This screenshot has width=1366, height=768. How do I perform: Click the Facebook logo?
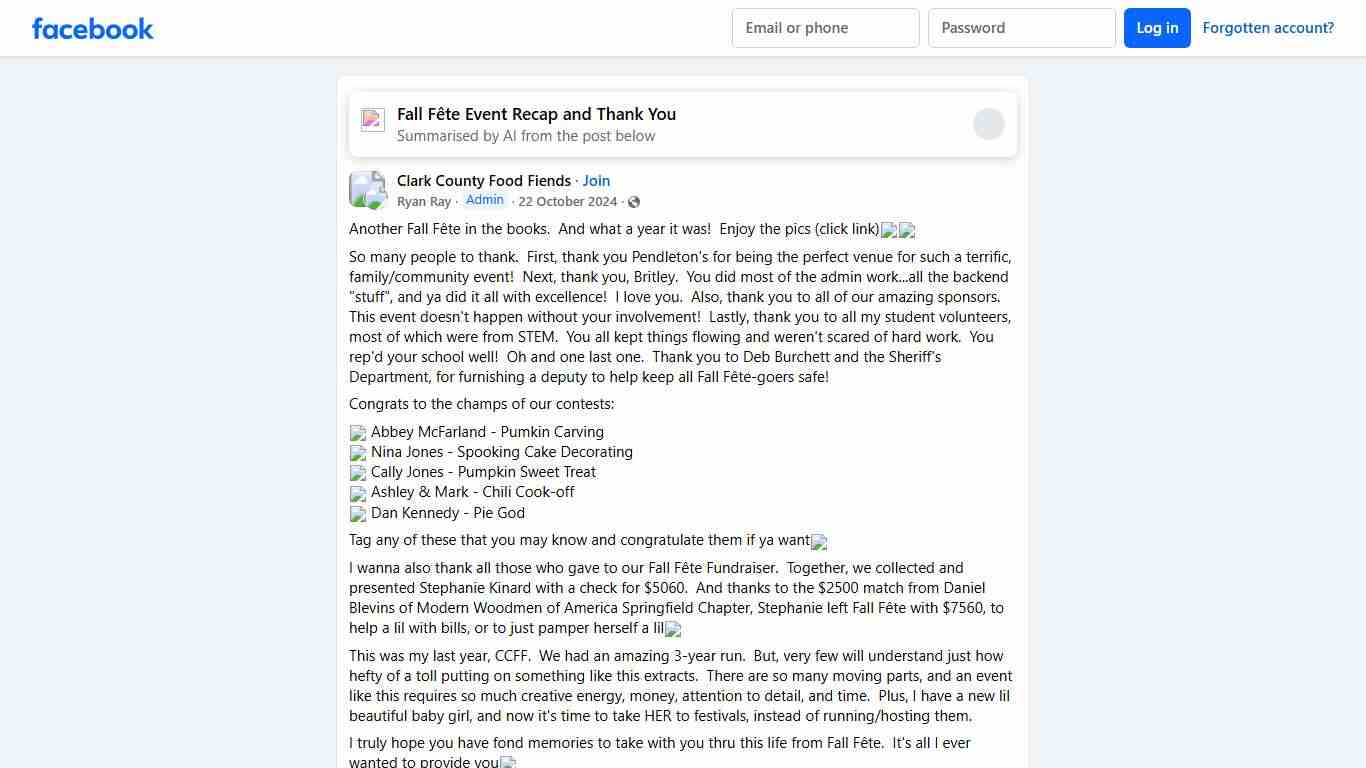[x=93, y=28]
